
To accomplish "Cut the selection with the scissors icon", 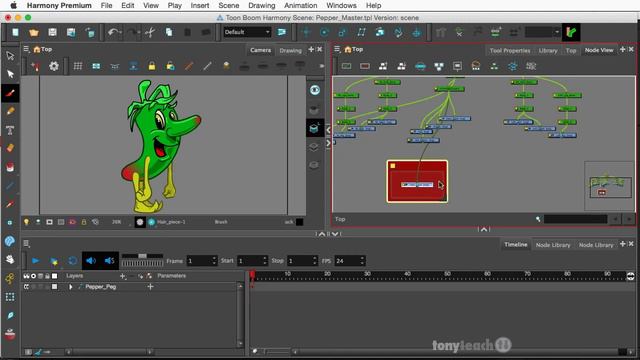I will point(150,32).
